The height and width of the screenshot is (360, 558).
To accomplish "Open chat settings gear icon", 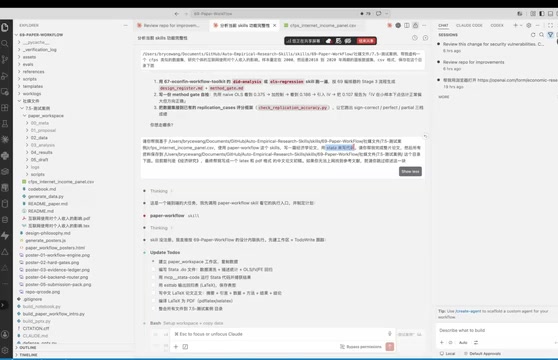I will pyautogui.click(x=529, y=25).
